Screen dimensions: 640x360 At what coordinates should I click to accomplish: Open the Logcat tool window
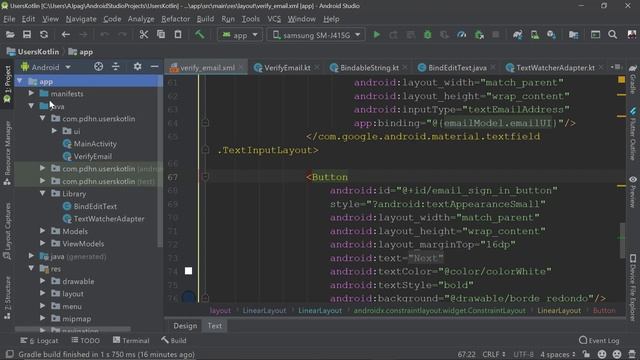coord(39,340)
